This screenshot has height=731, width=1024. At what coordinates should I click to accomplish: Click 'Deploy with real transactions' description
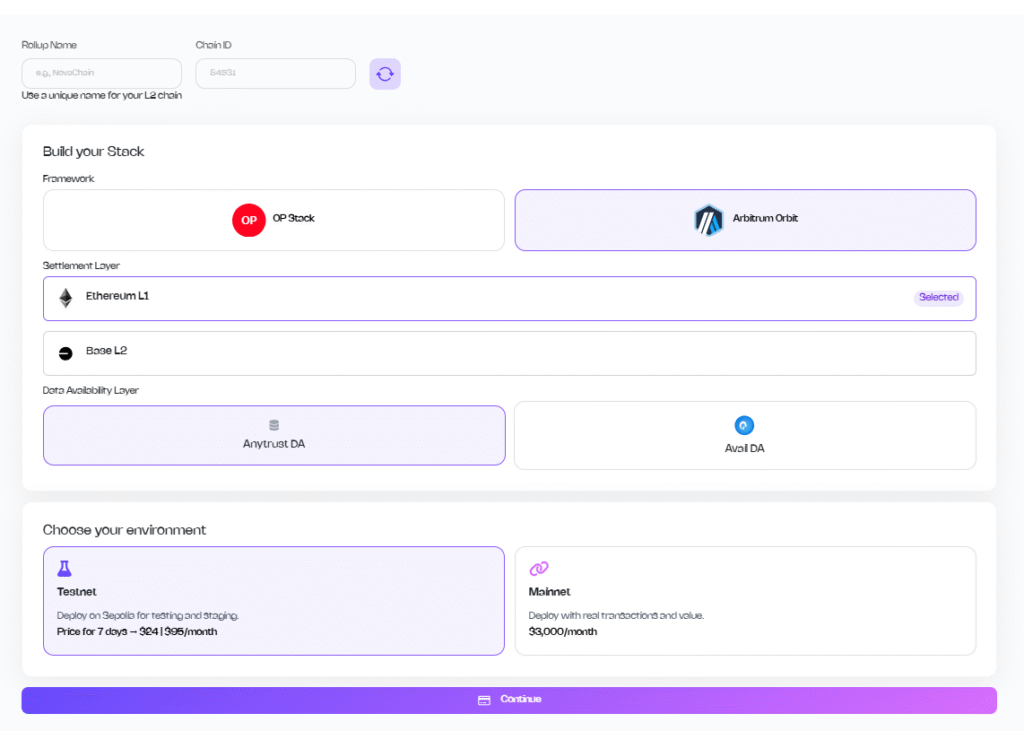coord(616,615)
